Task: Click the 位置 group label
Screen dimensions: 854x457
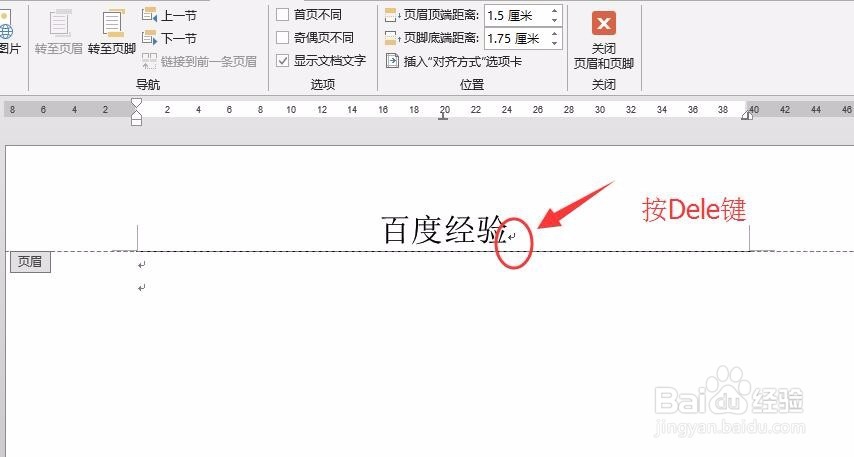Action: click(472, 84)
